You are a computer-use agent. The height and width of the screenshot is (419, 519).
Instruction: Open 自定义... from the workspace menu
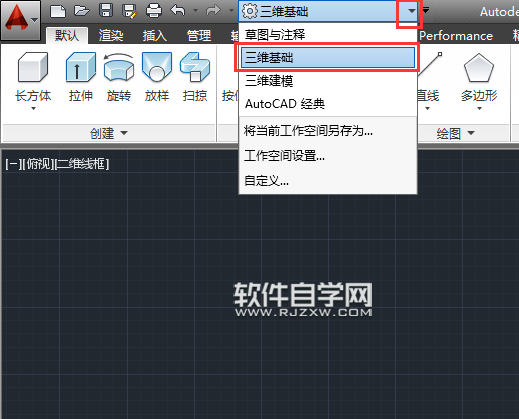[328, 181]
